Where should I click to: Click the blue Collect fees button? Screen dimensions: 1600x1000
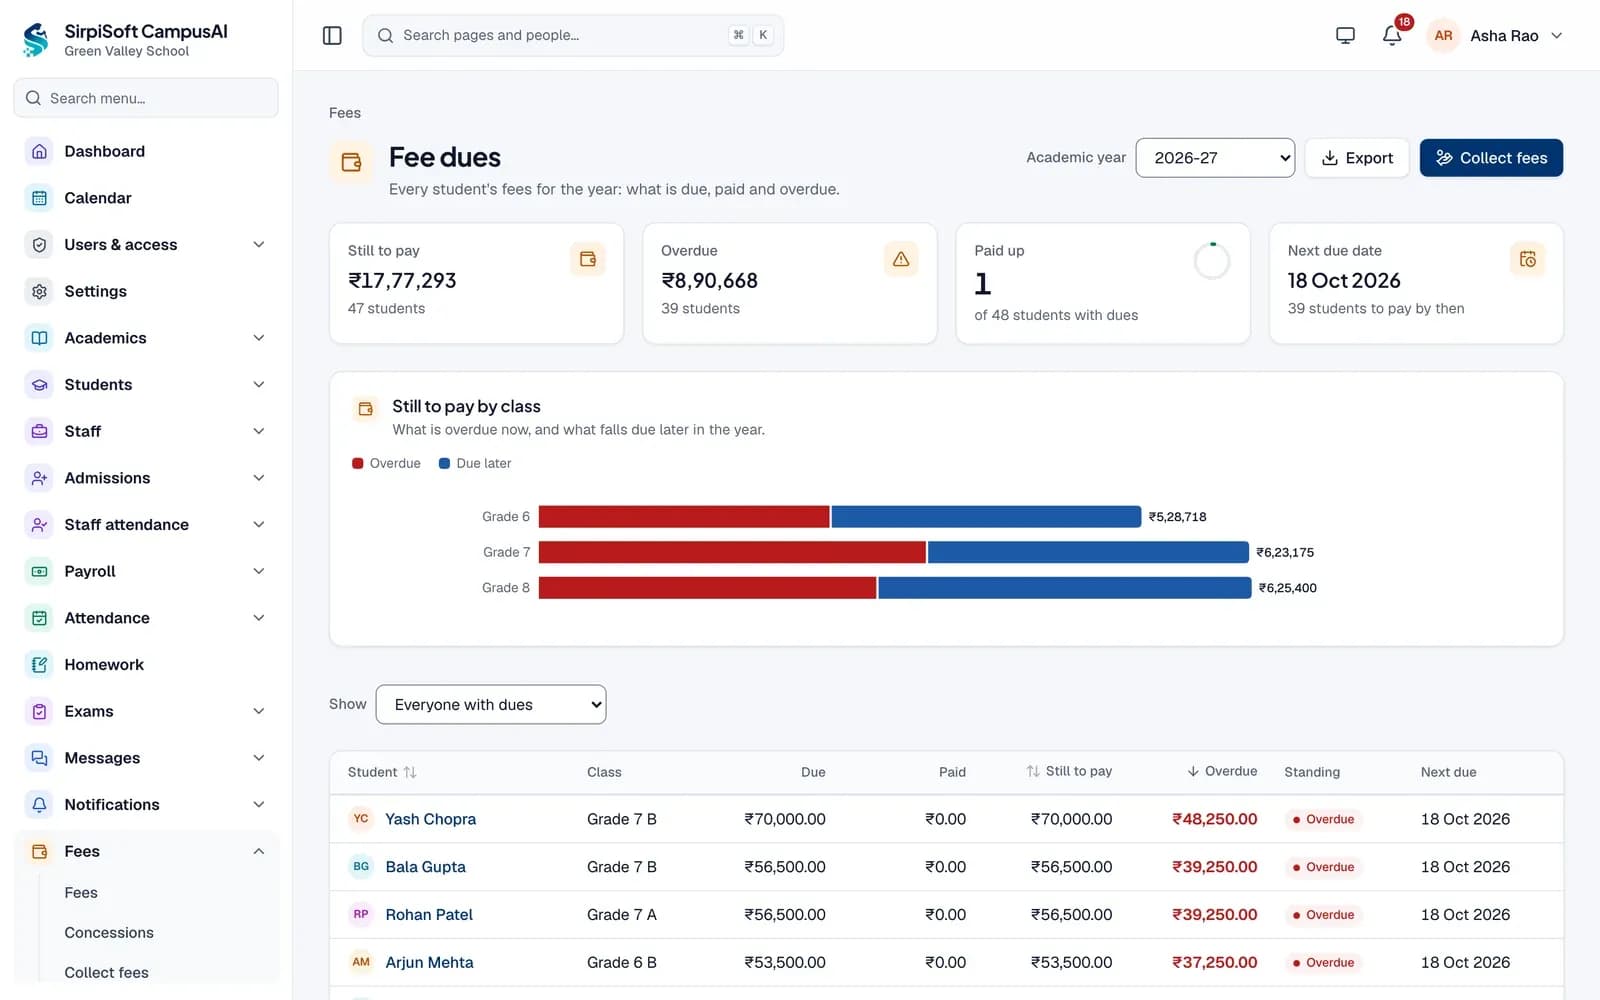pos(1491,158)
